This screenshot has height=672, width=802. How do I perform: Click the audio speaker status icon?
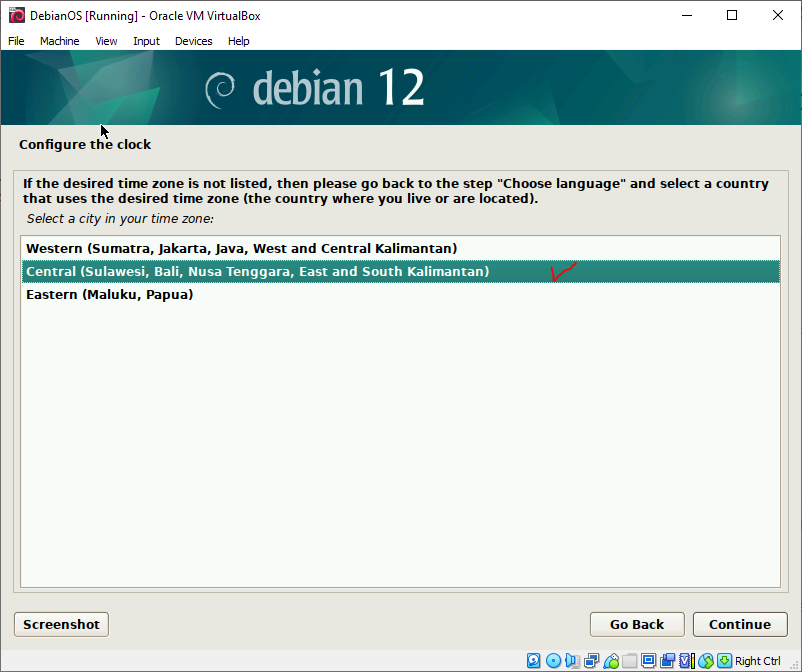pos(573,661)
